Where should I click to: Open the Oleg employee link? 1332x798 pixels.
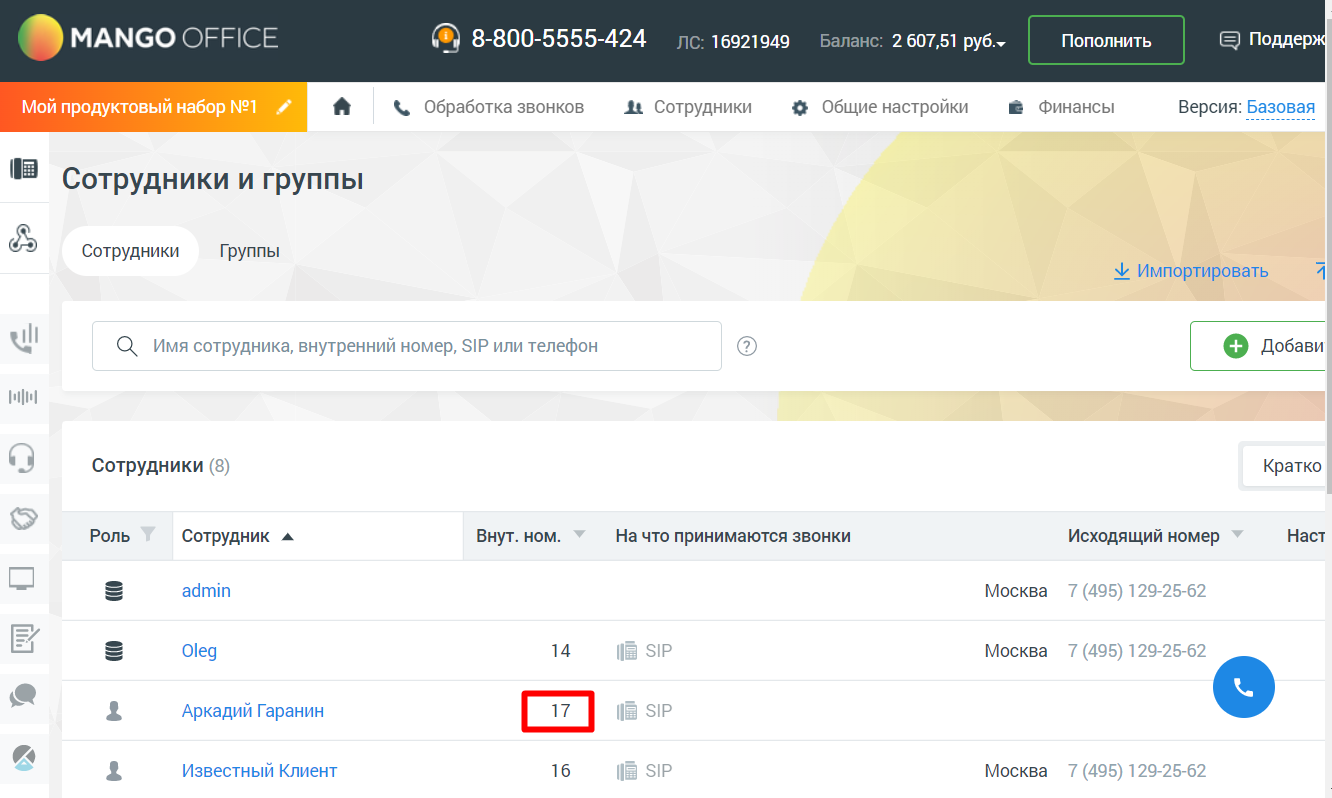point(199,651)
